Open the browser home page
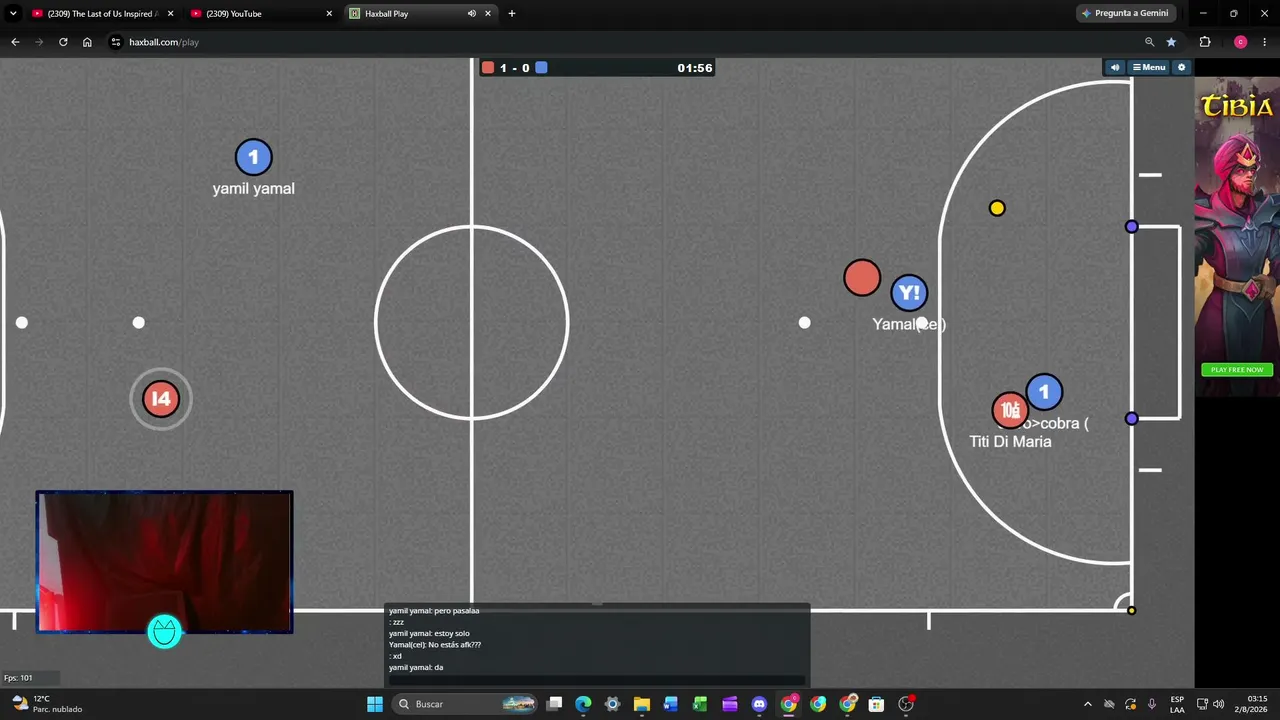This screenshot has width=1280, height=720. coord(87,42)
